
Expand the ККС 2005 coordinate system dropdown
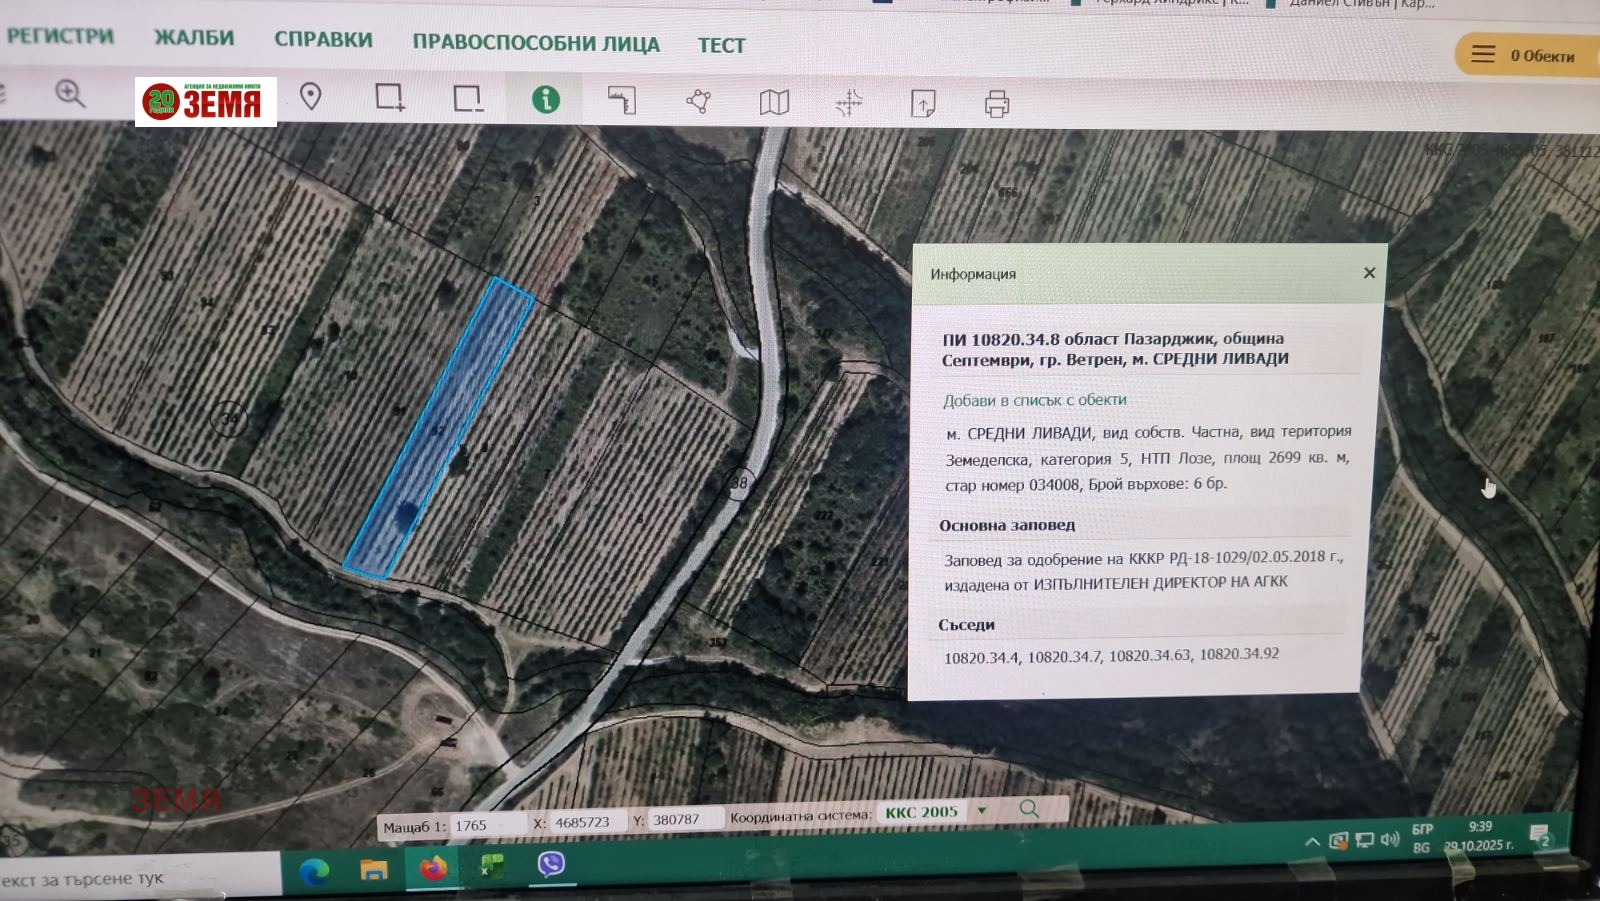point(982,811)
